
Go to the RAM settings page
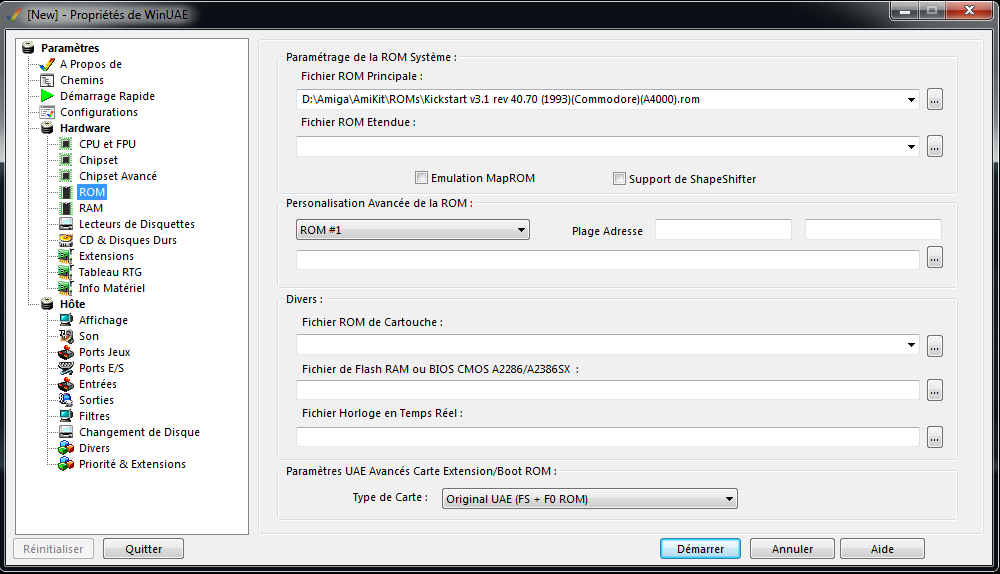point(91,208)
